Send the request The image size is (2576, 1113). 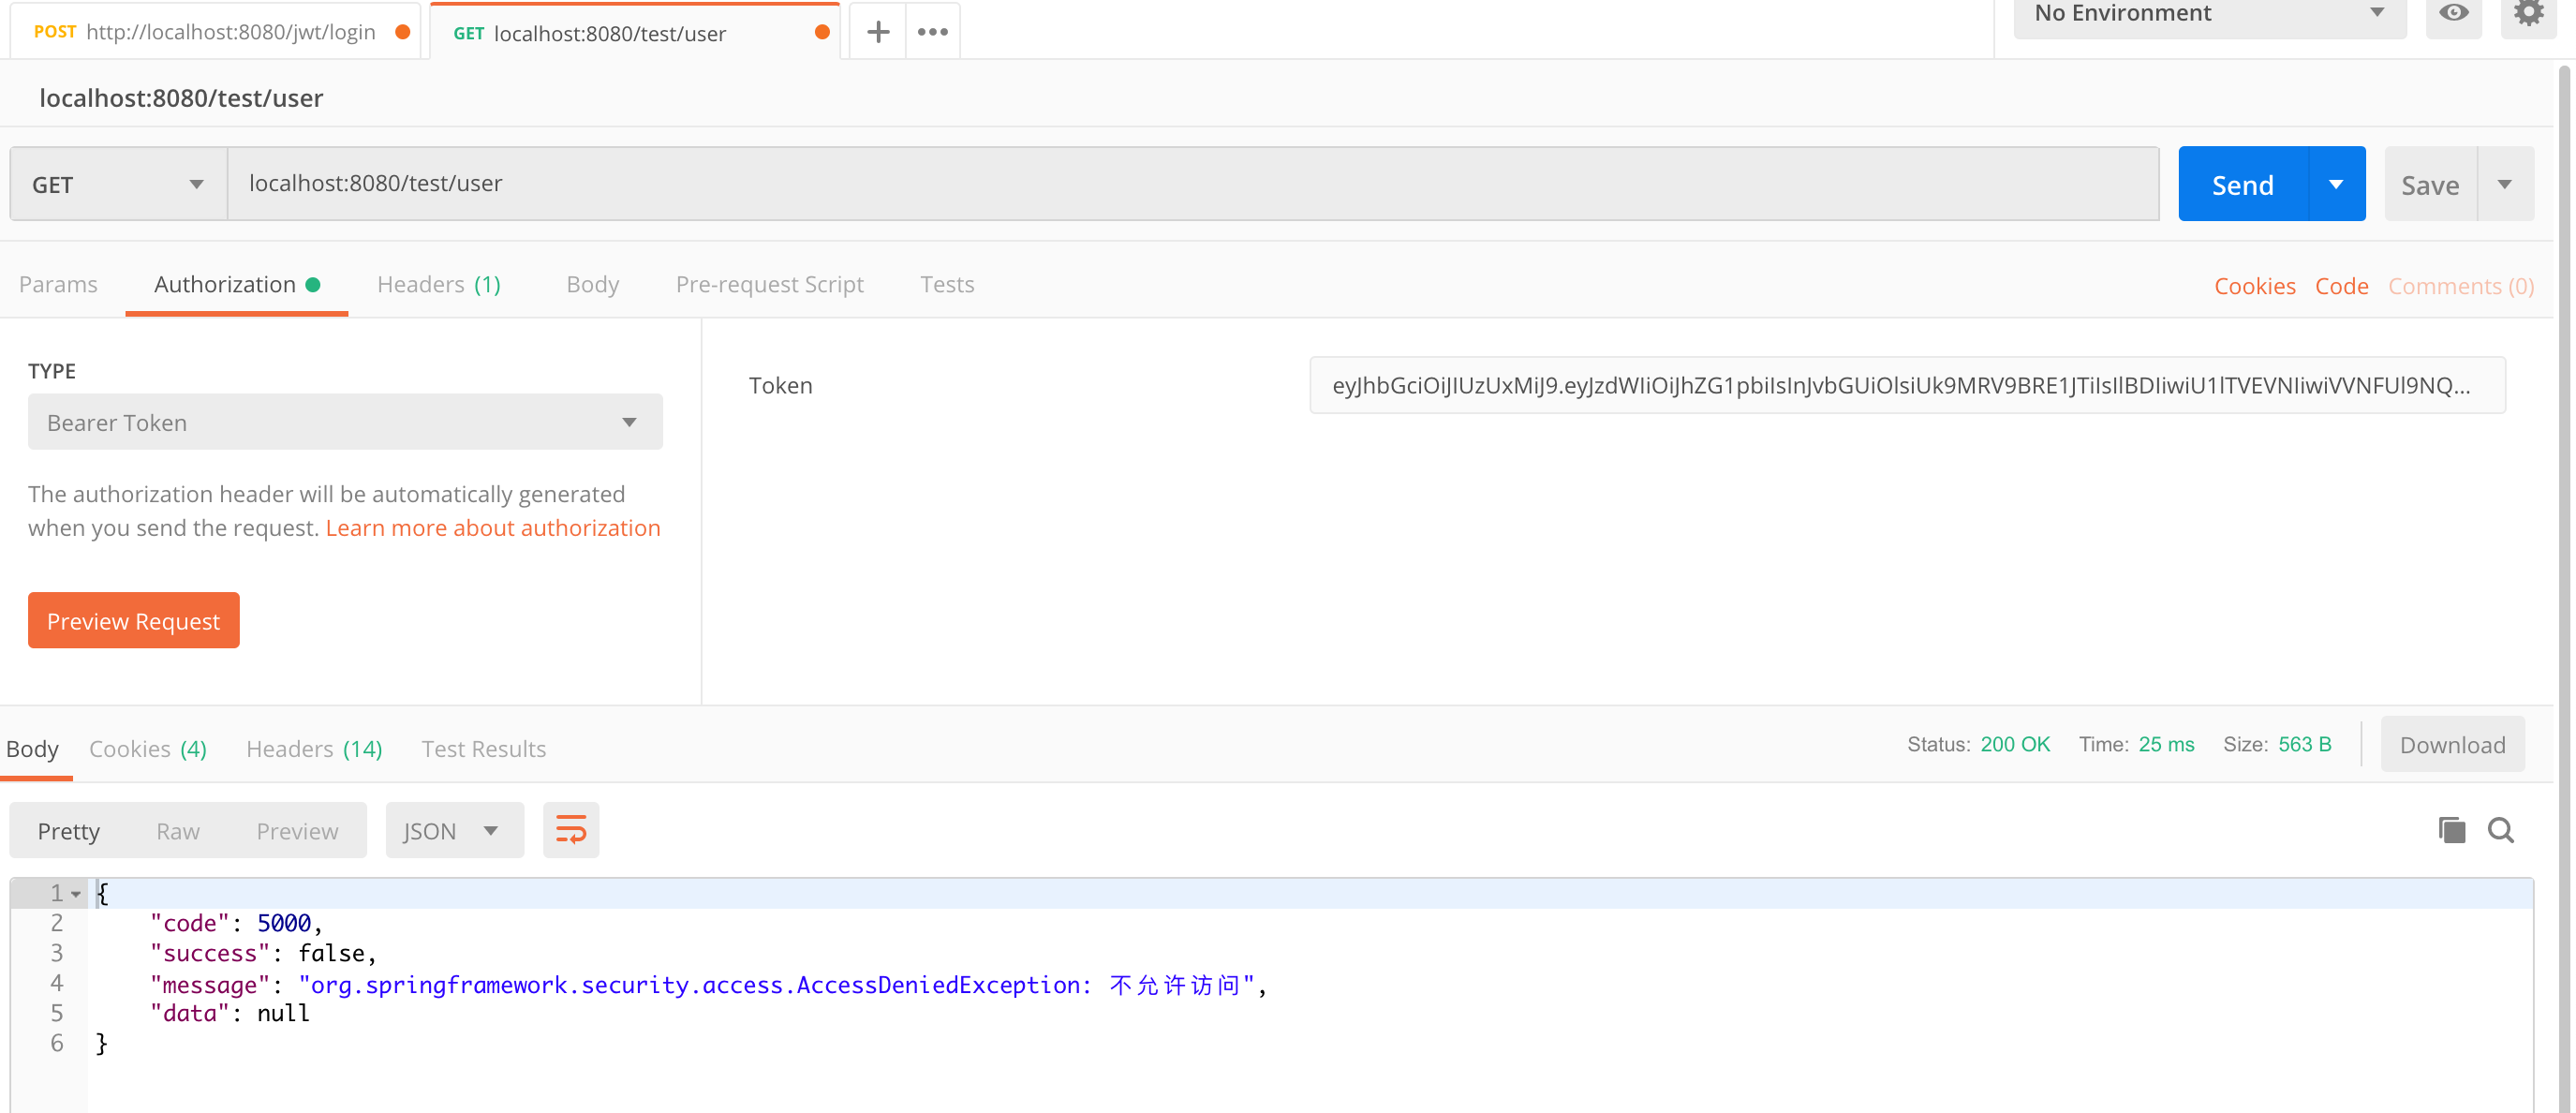(x=2242, y=184)
